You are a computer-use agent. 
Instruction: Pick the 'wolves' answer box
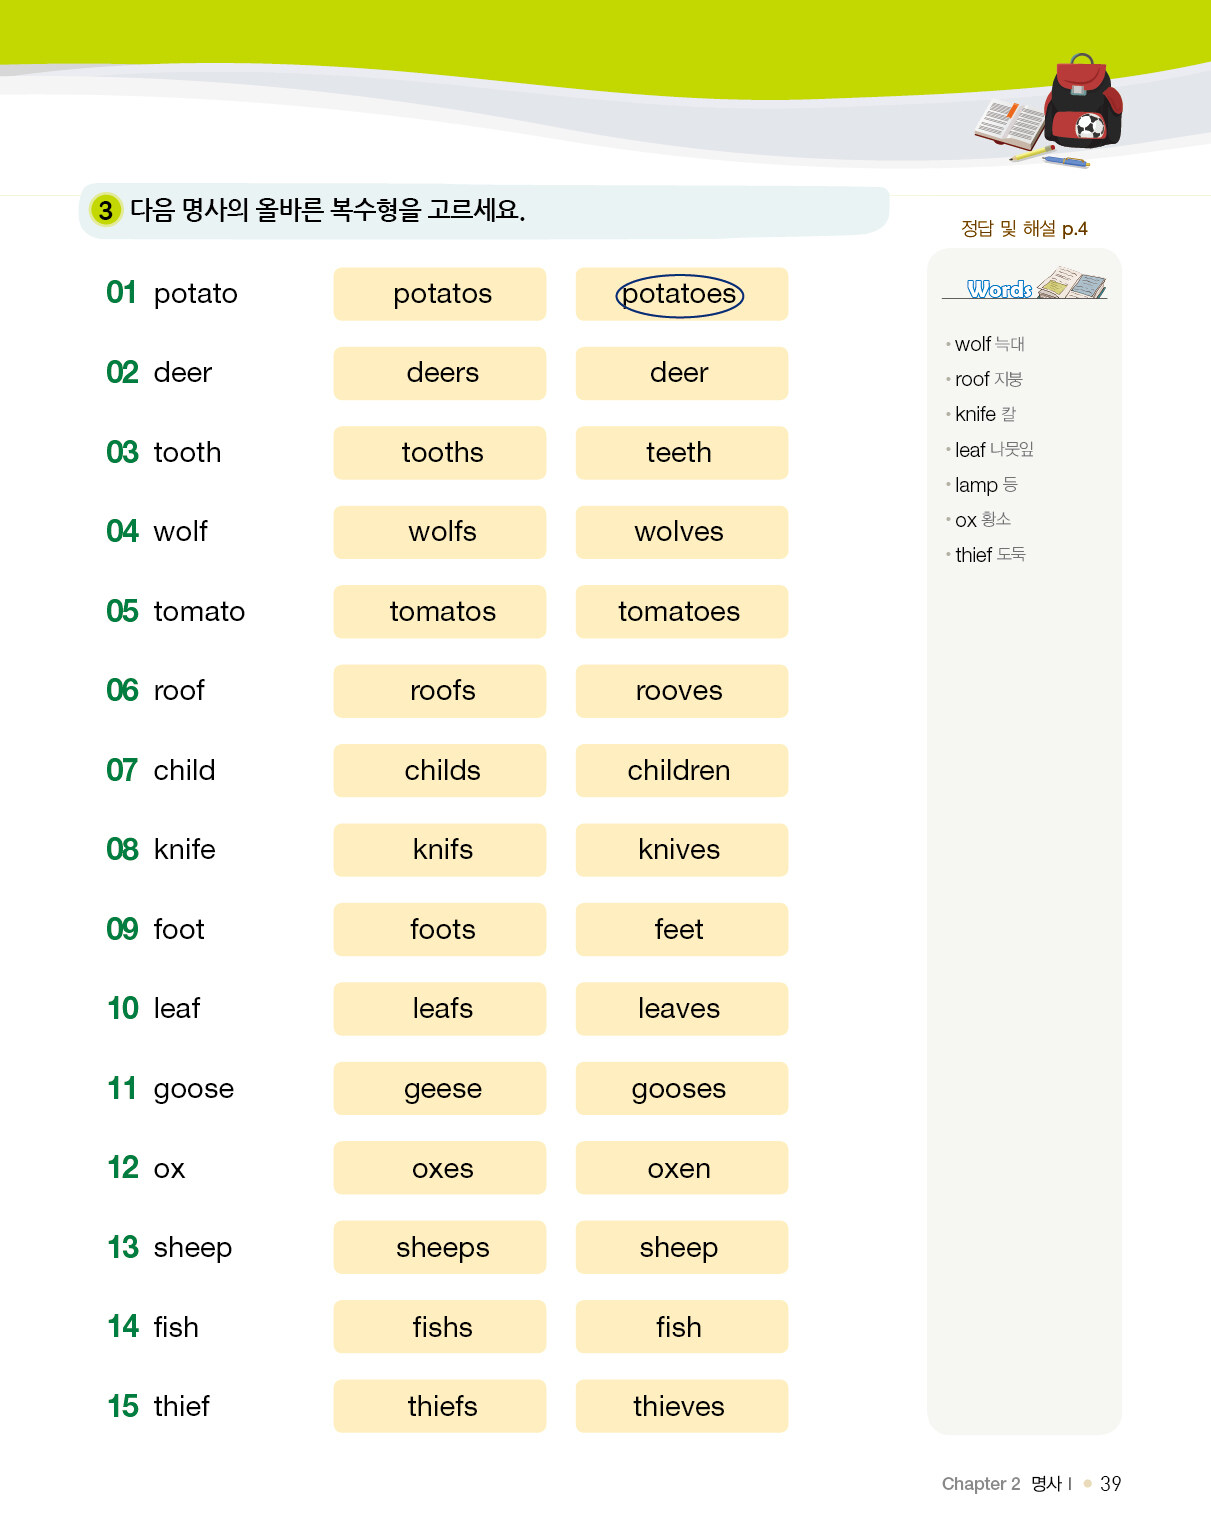tap(680, 532)
